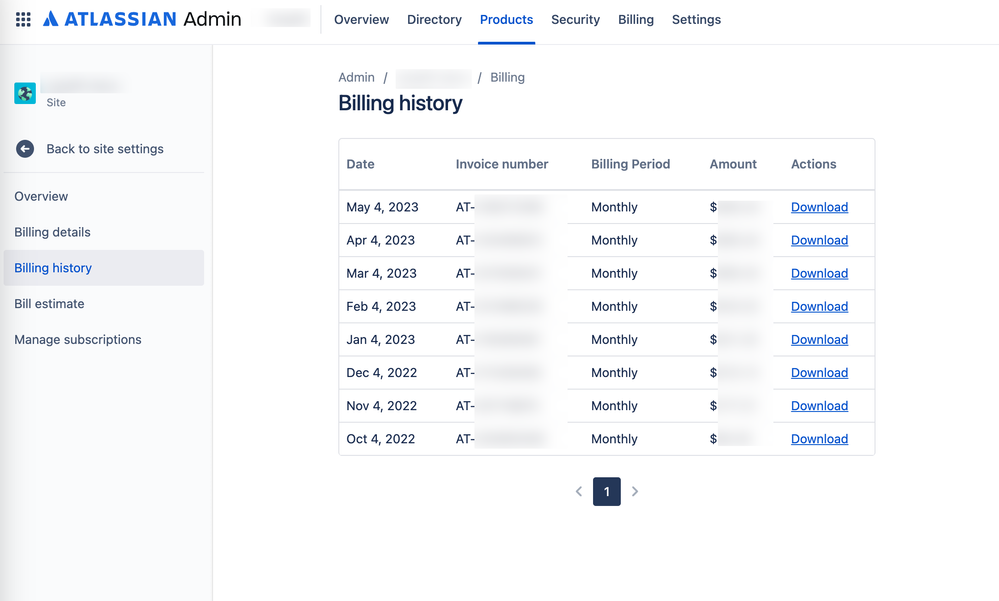999x601 pixels.
Task: Open Manage subscriptions in sidebar
Action: [x=104, y=339]
